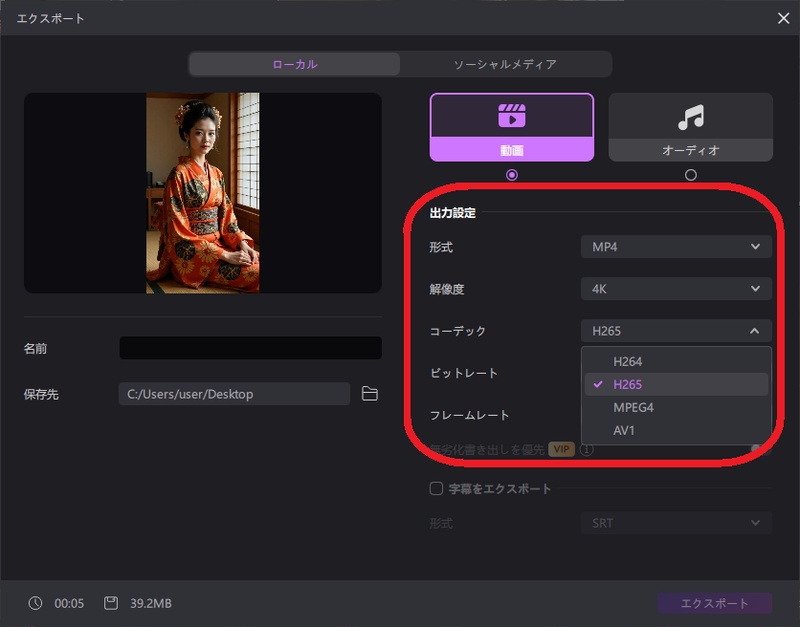
Task: Select the ローカル tab
Action: point(294,63)
